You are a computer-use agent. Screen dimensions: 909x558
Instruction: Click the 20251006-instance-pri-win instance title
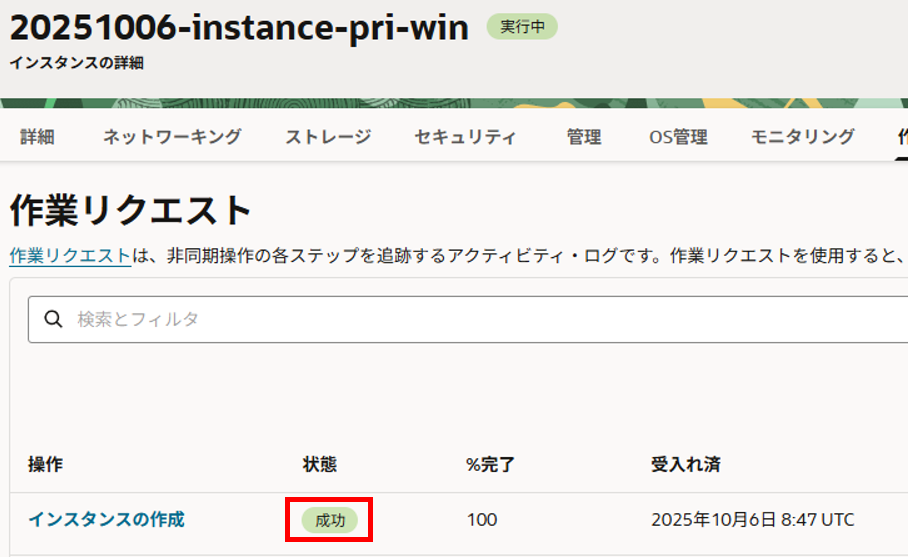240,28
